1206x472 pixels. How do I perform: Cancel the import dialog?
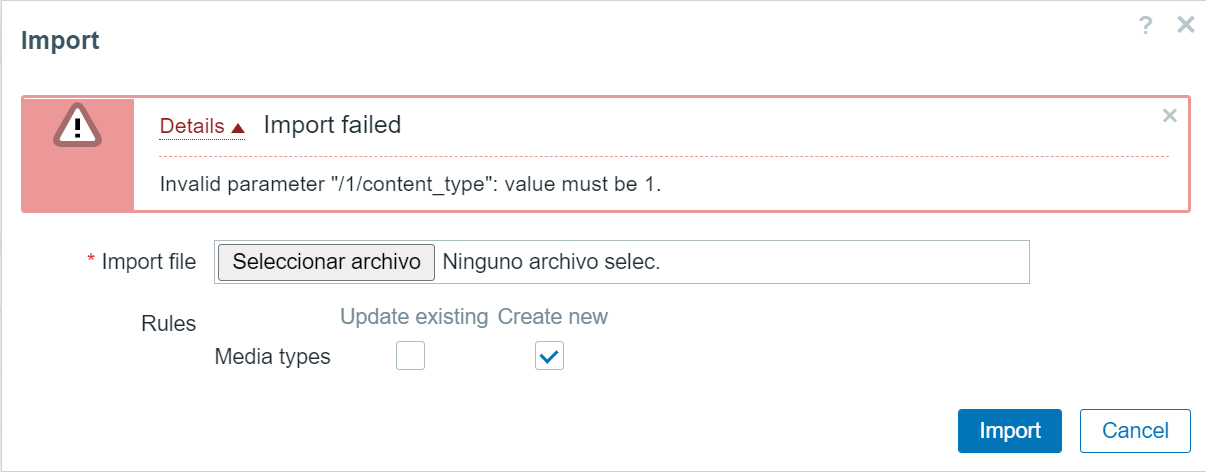(1135, 431)
